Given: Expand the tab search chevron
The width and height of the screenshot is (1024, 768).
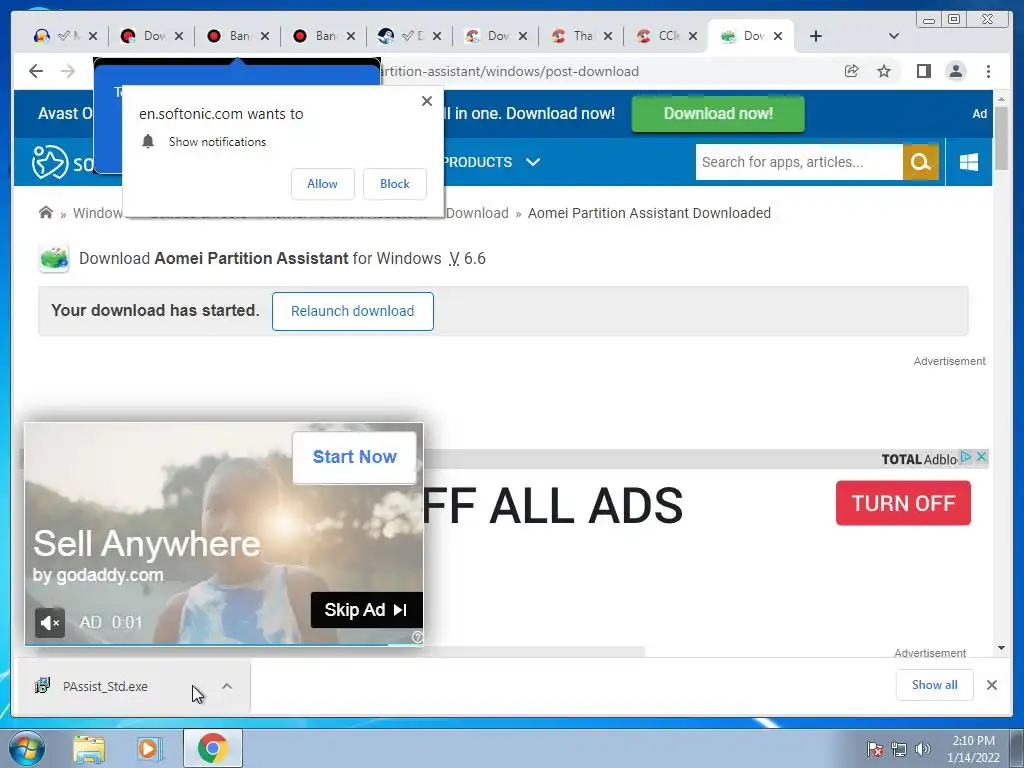Looking at the screenshot, I should (894, 36).
